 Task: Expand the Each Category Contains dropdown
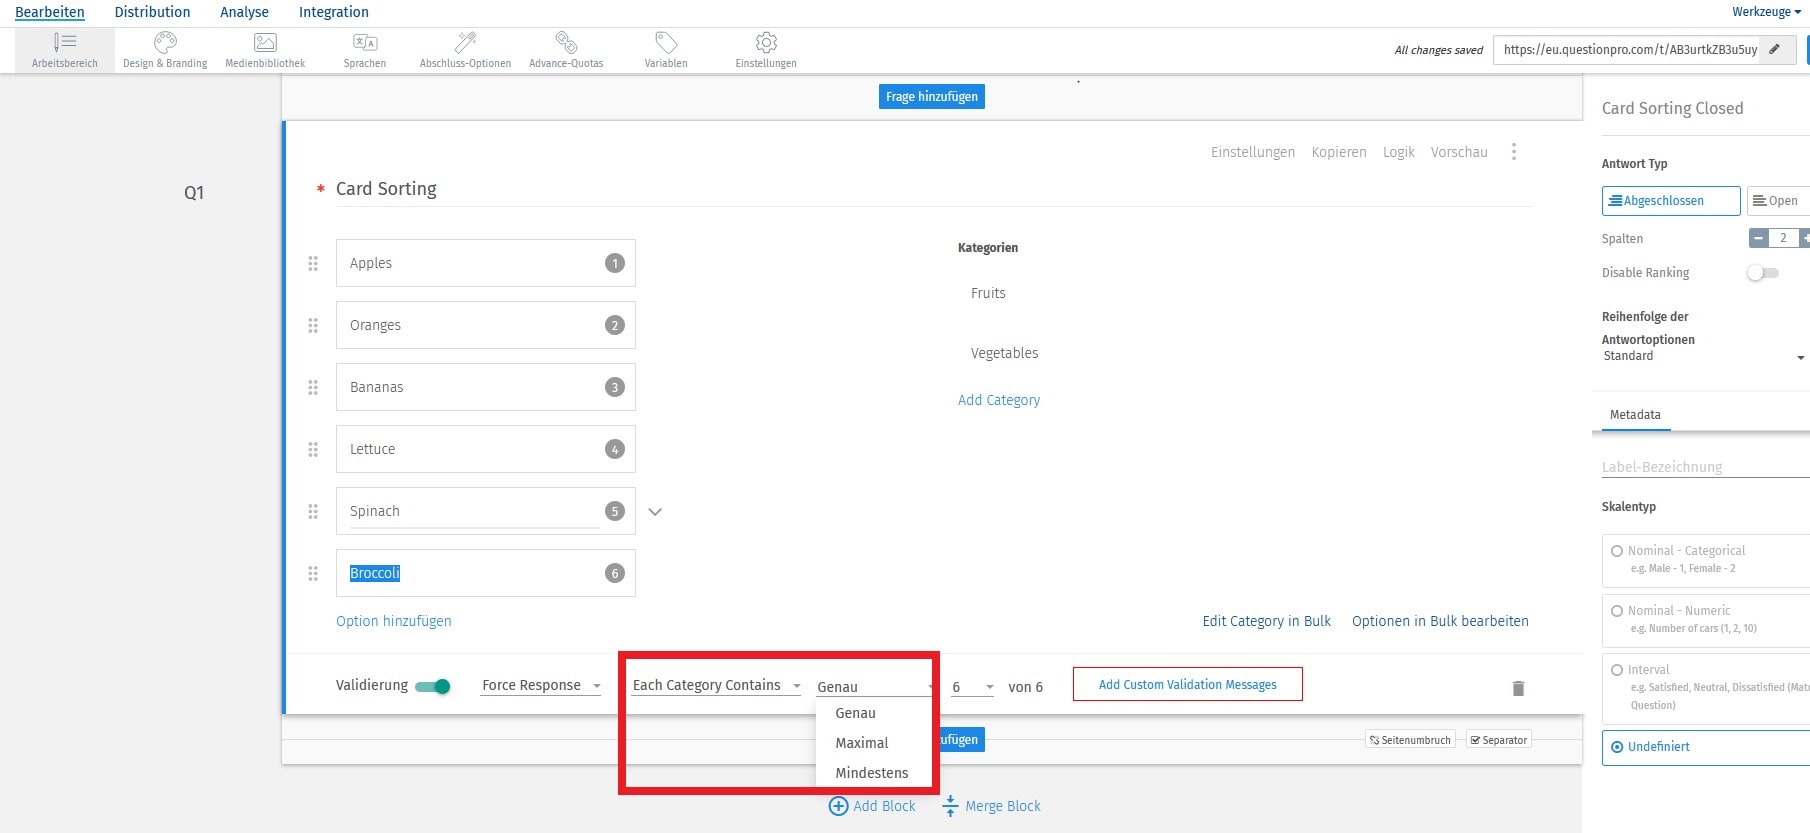point(716,686)
